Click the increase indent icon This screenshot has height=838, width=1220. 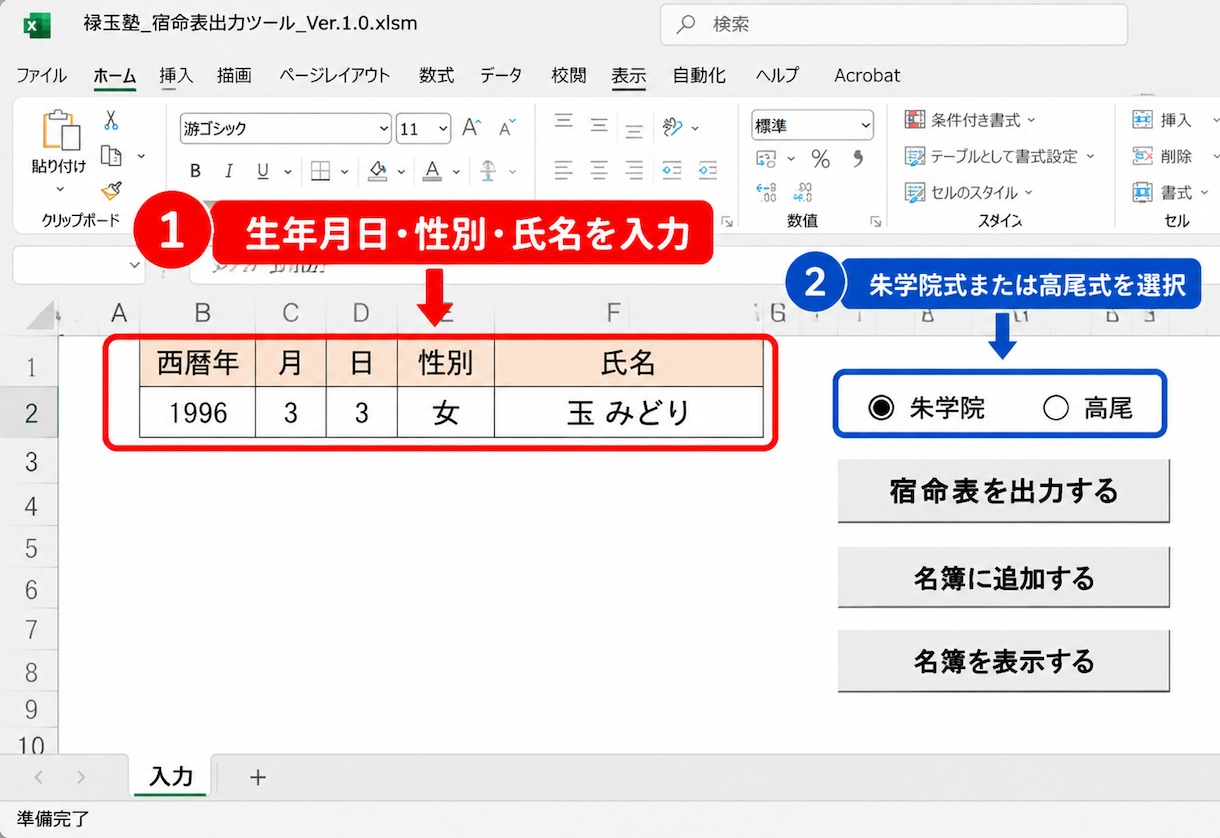[708, 169]
